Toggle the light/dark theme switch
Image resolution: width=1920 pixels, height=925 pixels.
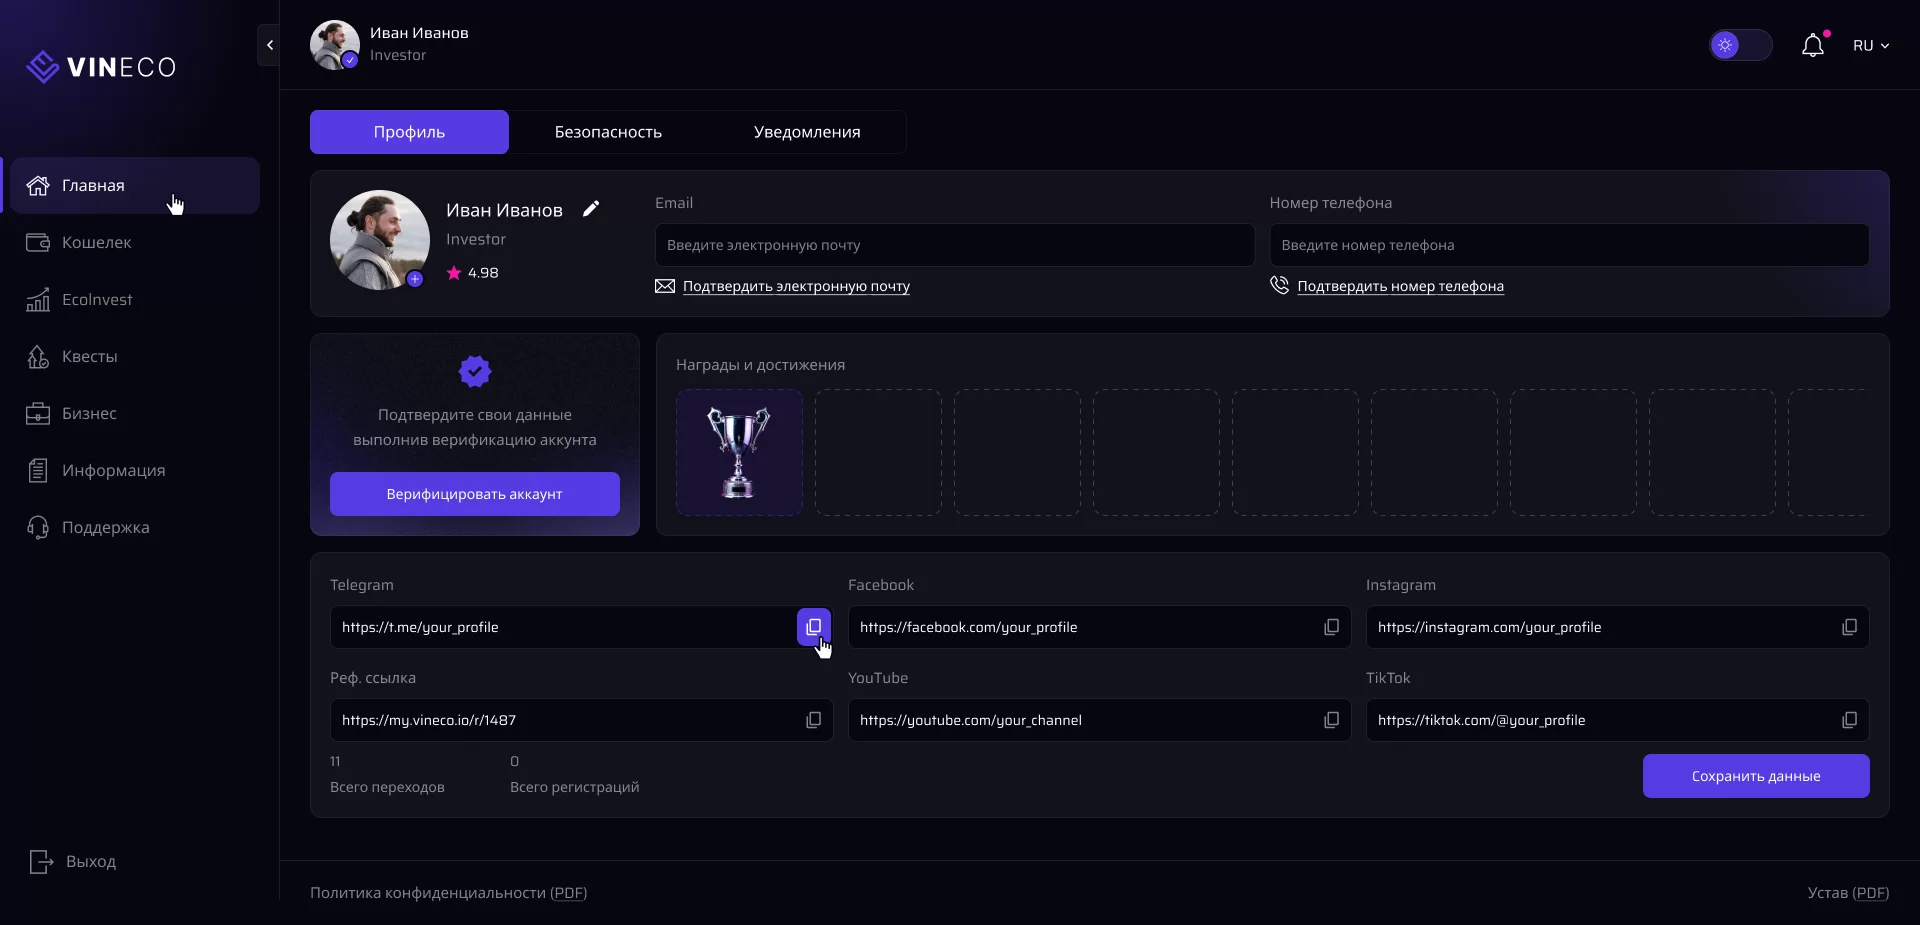pos(1740,46)
